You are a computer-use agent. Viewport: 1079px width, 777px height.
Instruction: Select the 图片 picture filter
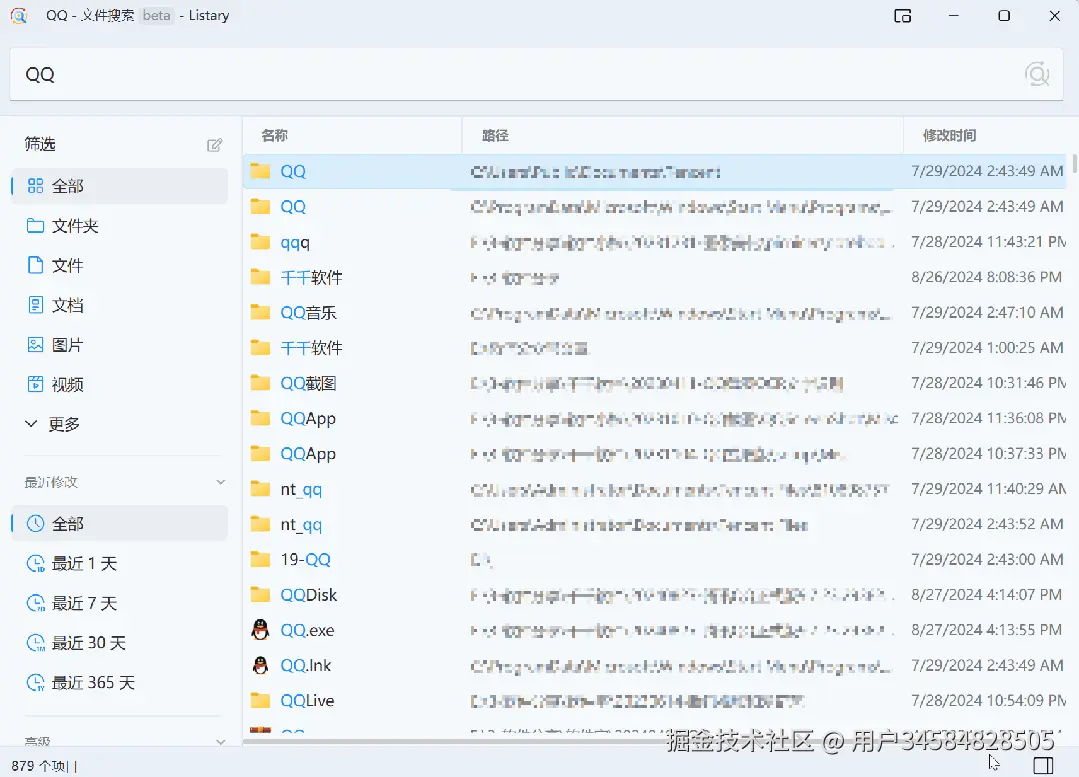120,345
